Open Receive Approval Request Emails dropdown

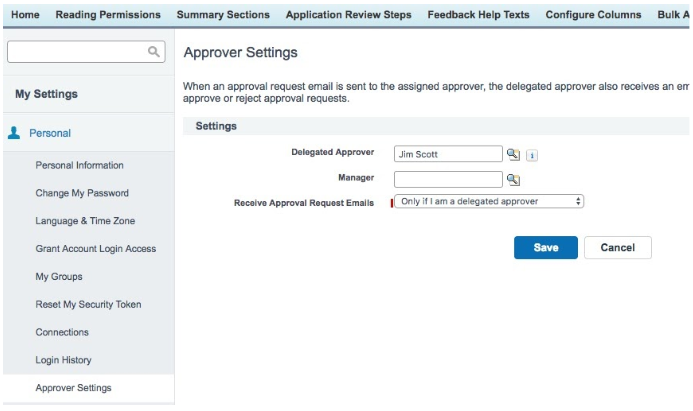(x=489, y=201)
